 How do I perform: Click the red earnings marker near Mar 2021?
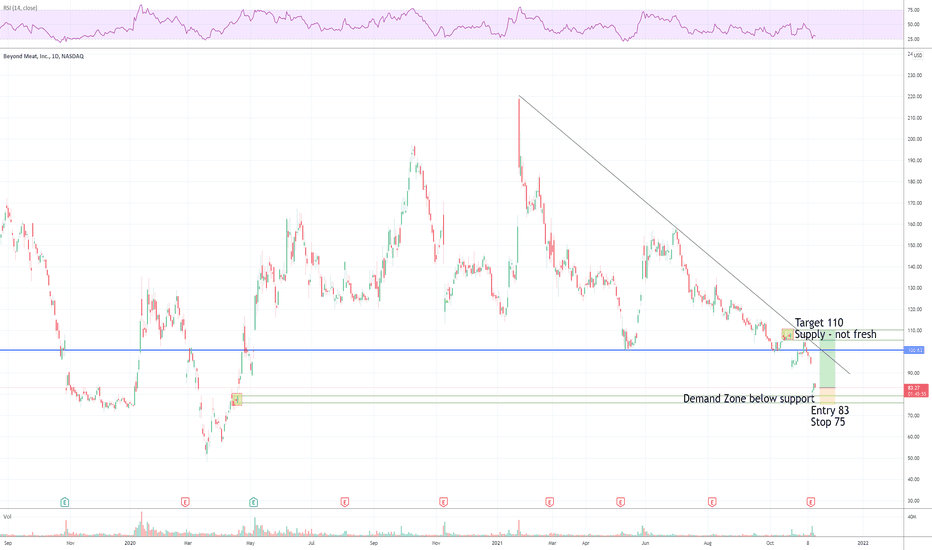[x=550, y=502]
